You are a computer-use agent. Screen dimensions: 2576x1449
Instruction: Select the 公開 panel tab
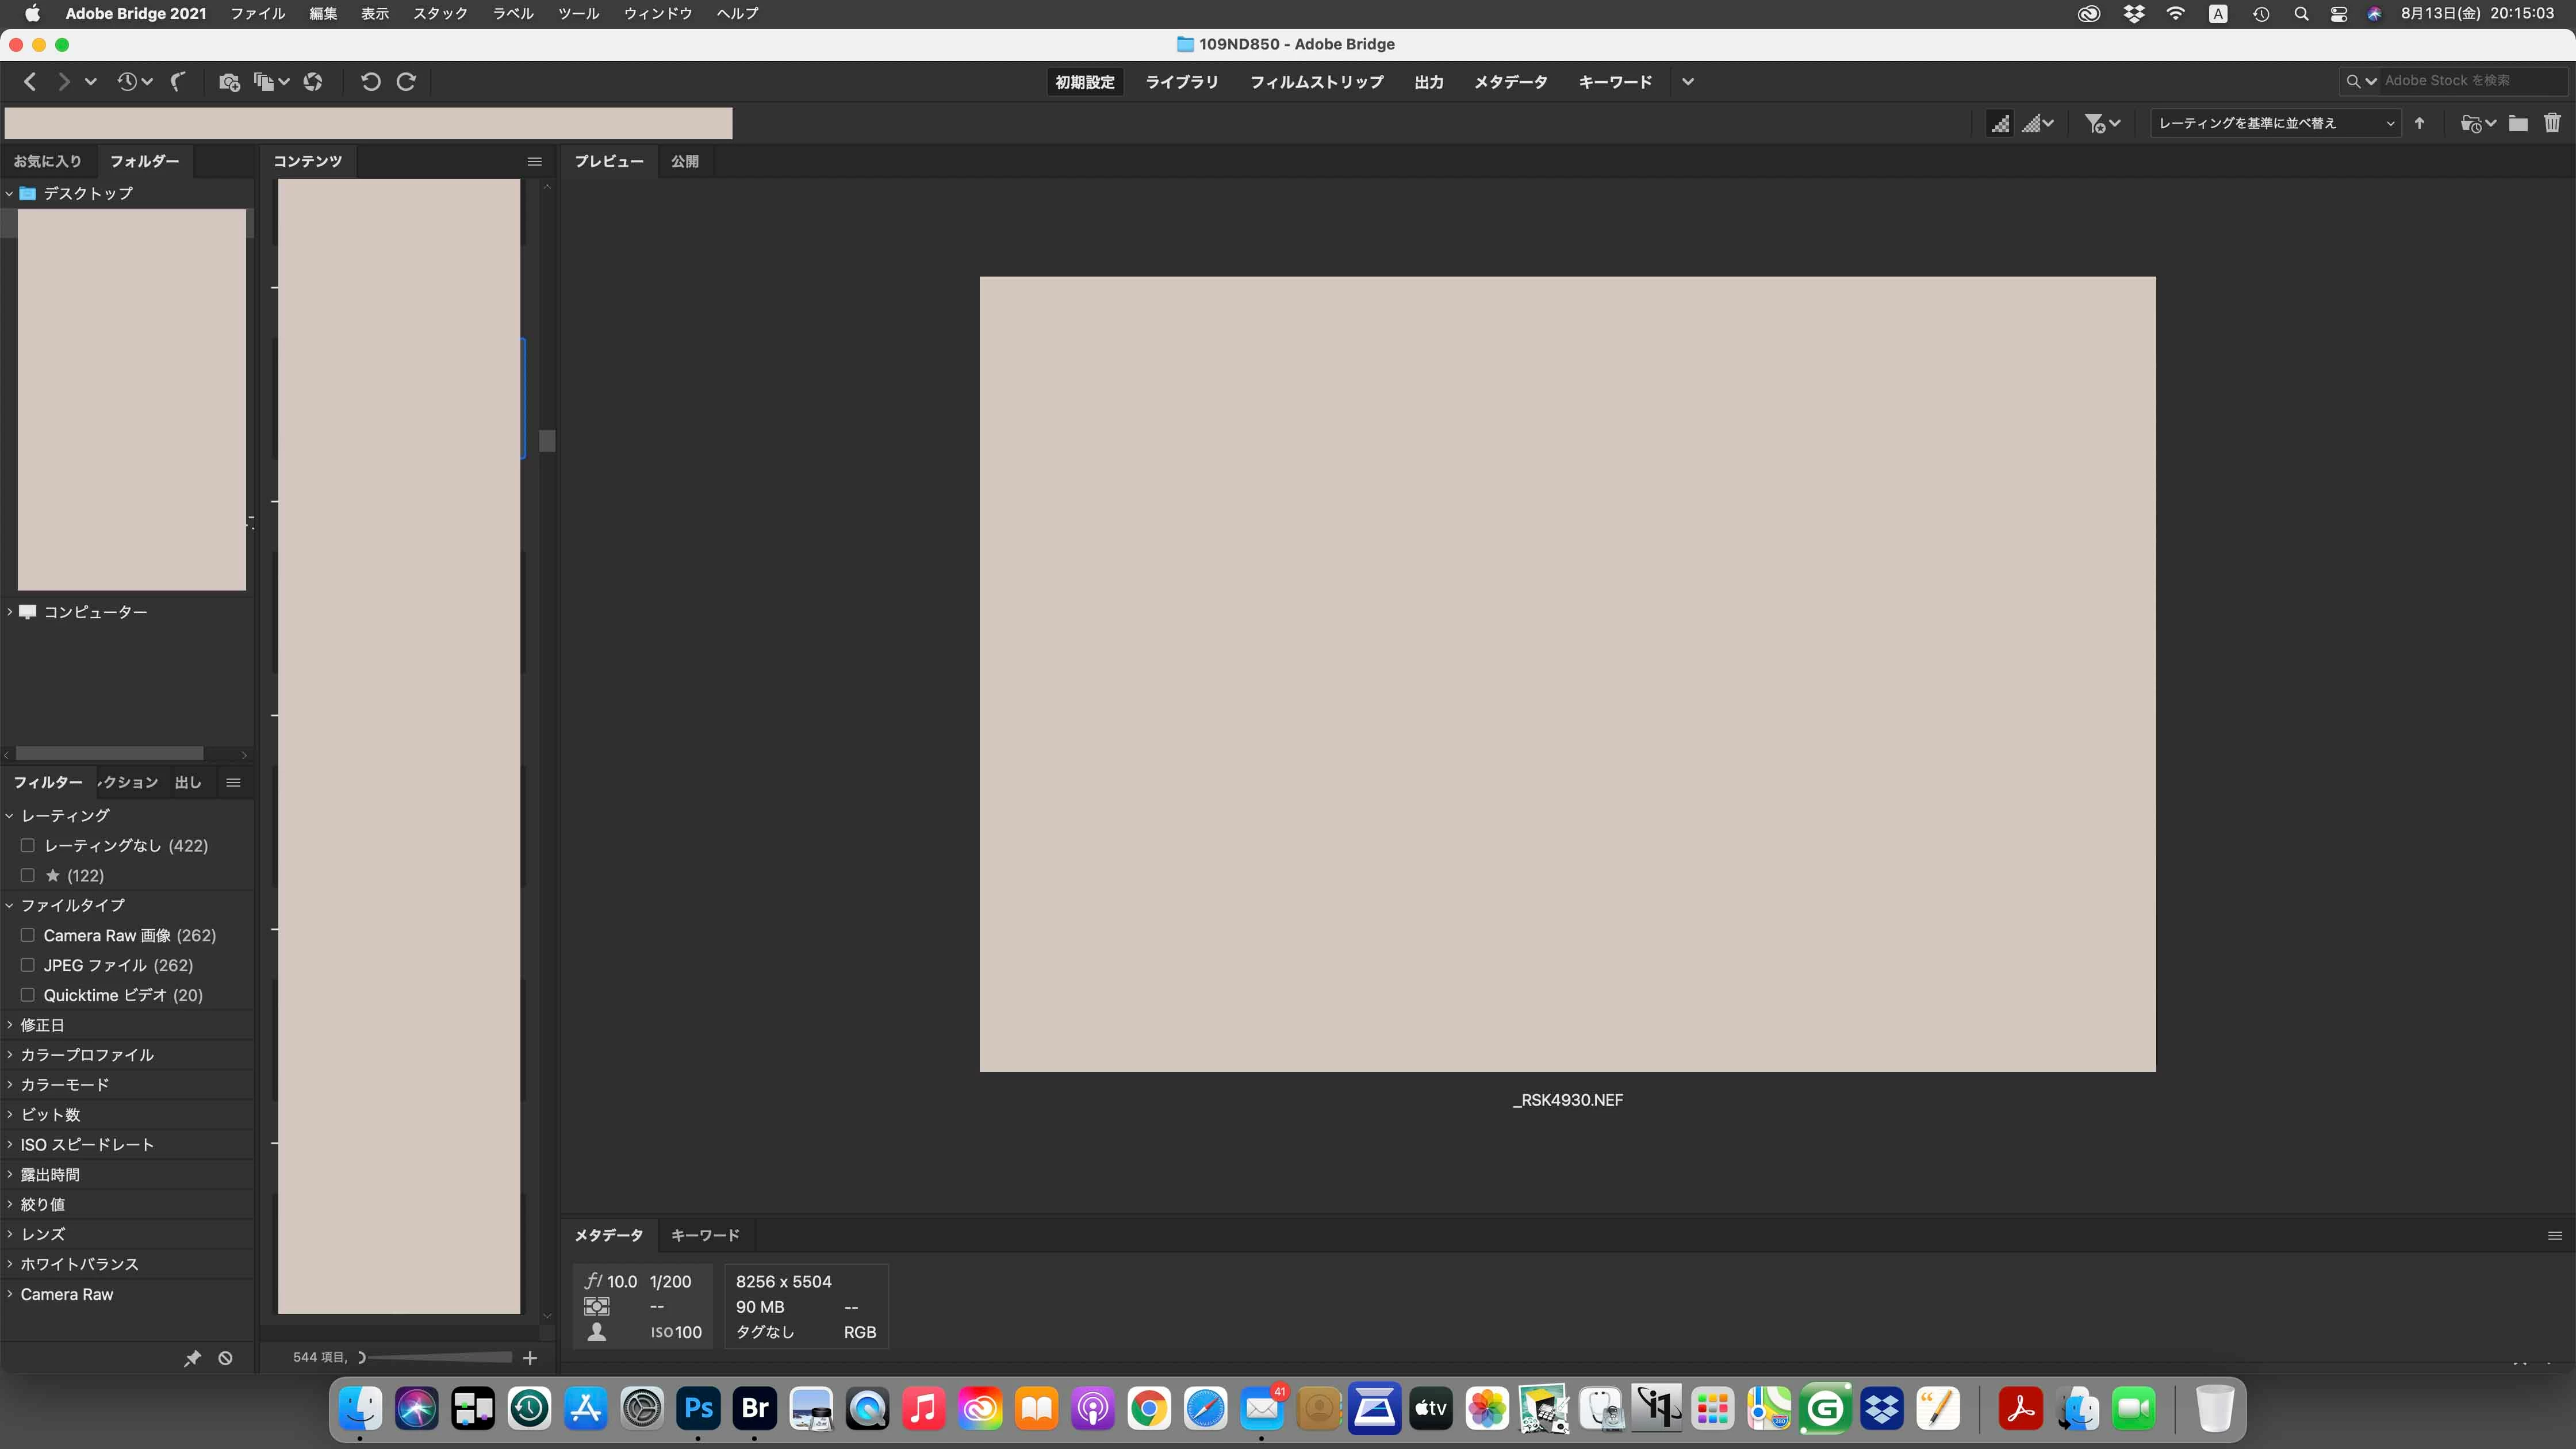click(685, 161)
